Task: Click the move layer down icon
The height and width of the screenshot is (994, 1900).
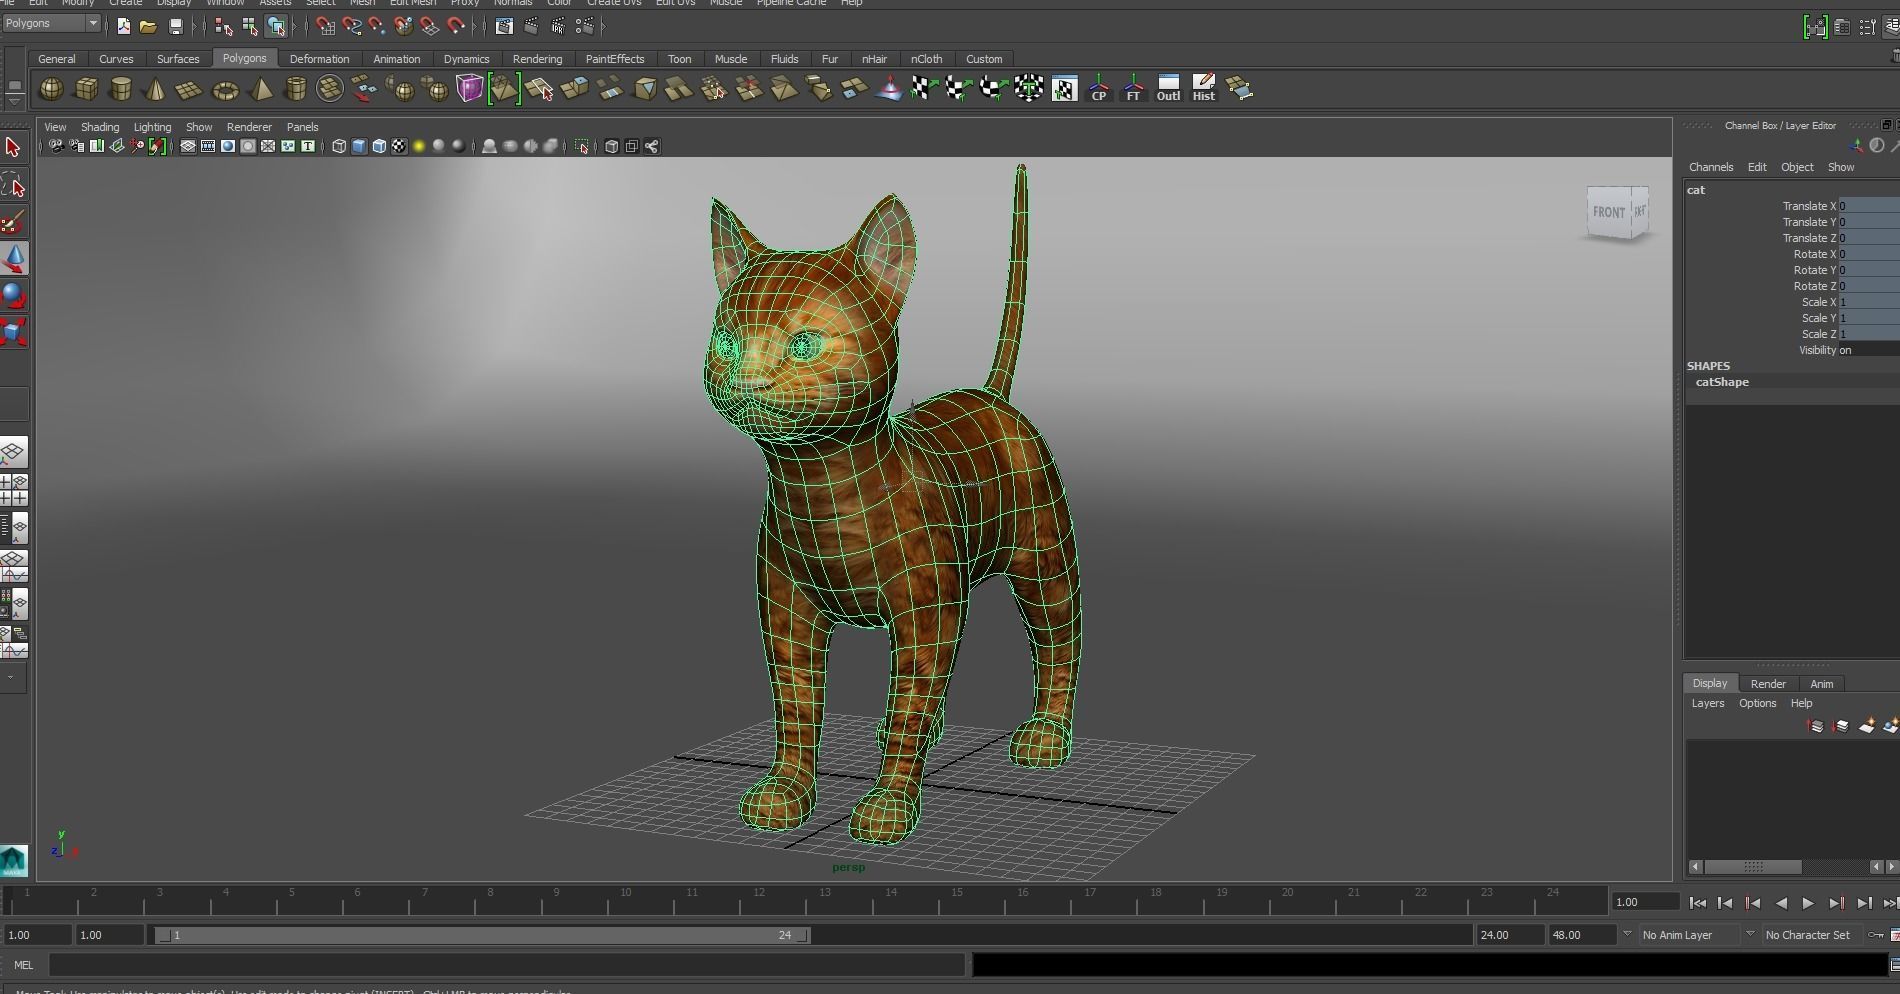Action: coord(1842,726)
